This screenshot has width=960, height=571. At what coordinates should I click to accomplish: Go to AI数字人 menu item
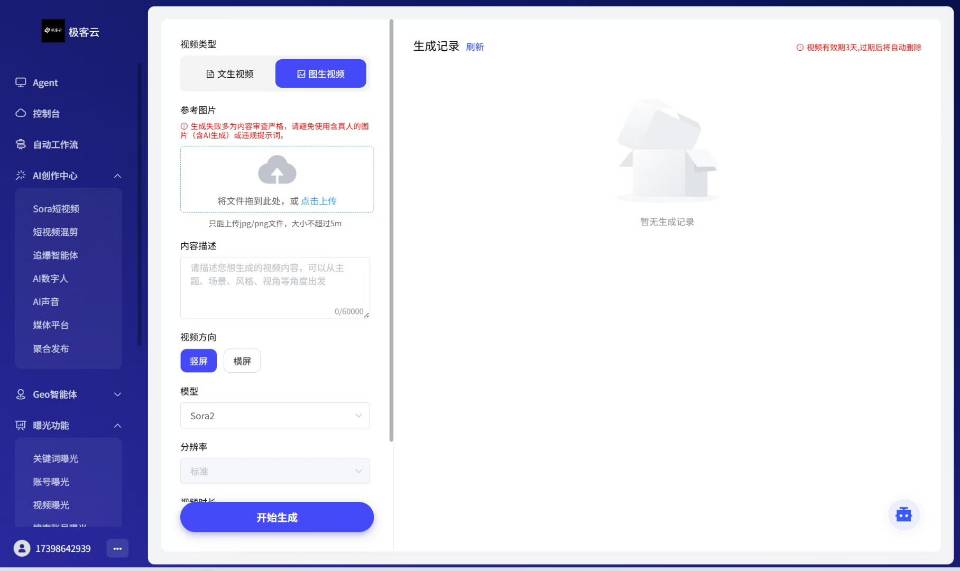pyautogui.click(x=50, y=279)
